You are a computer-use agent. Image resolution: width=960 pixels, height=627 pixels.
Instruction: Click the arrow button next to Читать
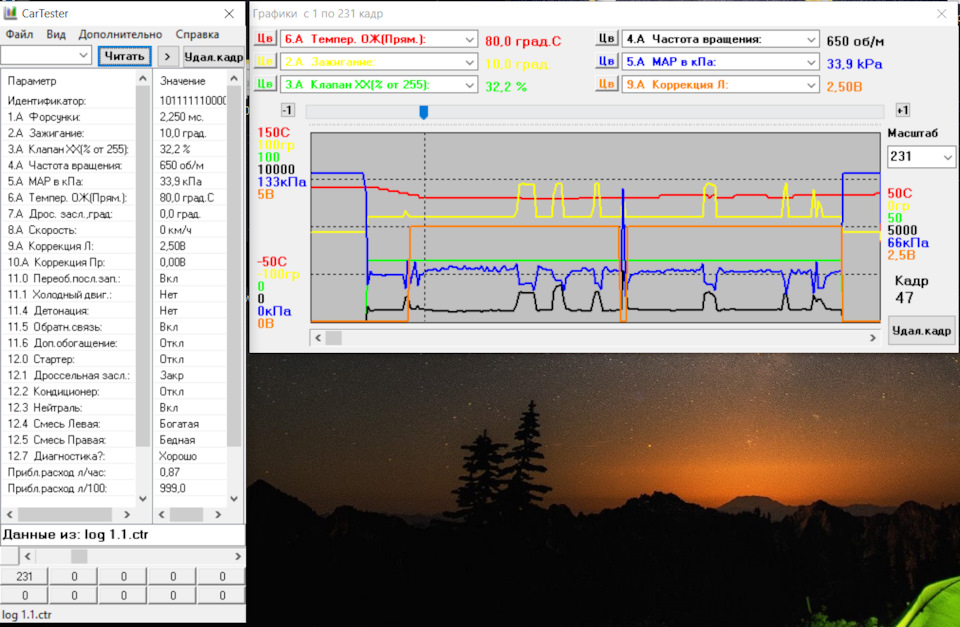coord(167,56)
